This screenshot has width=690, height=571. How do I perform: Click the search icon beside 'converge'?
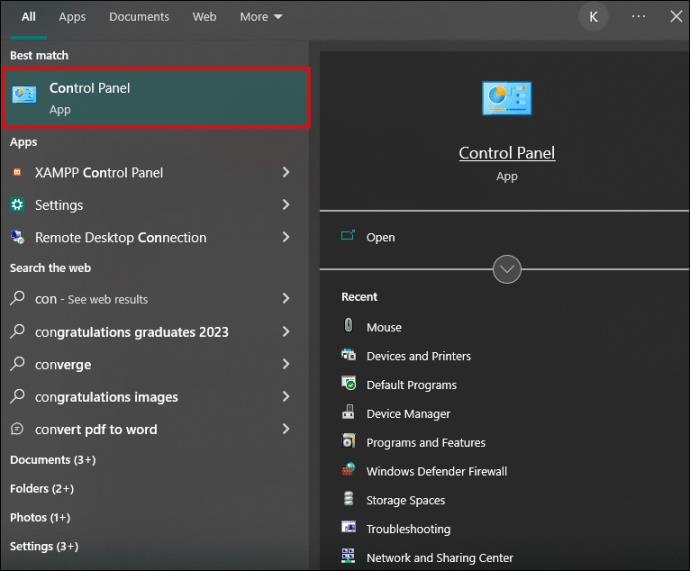tap(17, 363)
